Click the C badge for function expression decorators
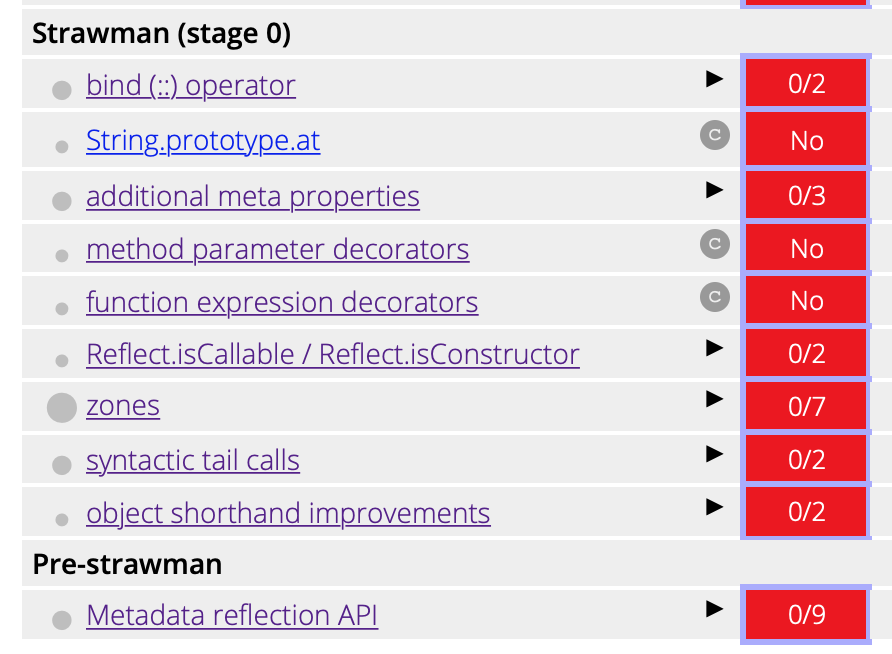 point(715,296)
